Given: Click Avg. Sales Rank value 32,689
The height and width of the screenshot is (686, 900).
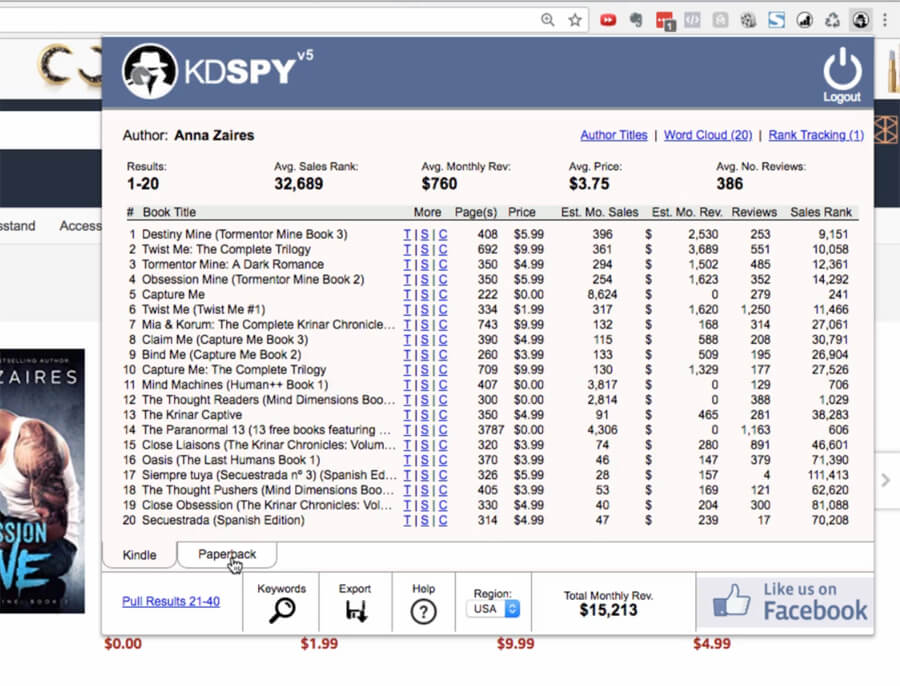Looking at the screenshot, I should click(x=298, y=184).
